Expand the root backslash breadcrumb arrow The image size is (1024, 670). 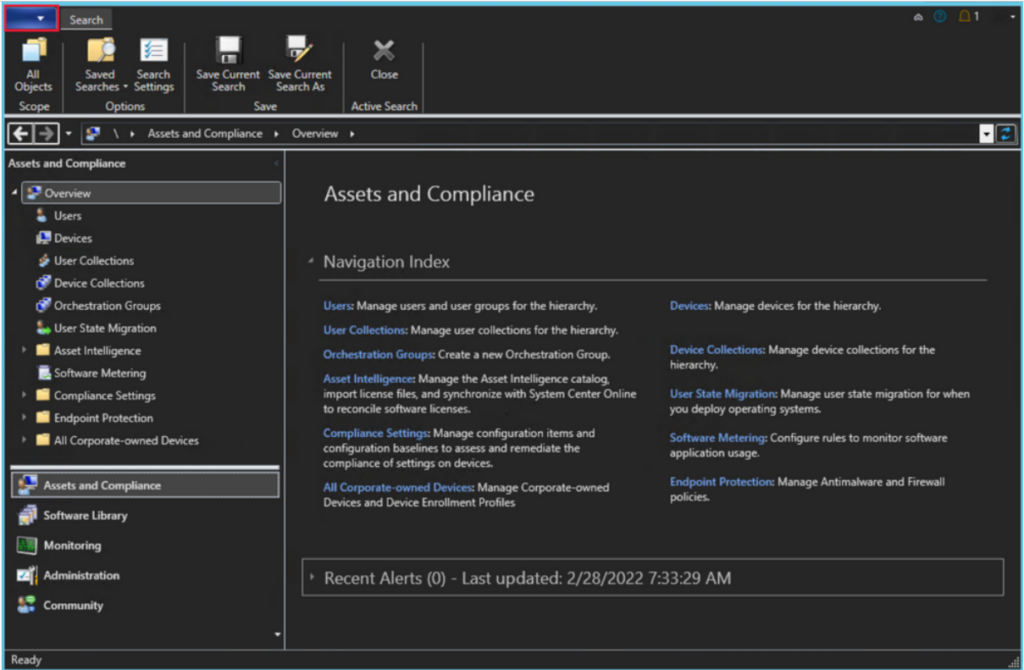coord(132,134)
